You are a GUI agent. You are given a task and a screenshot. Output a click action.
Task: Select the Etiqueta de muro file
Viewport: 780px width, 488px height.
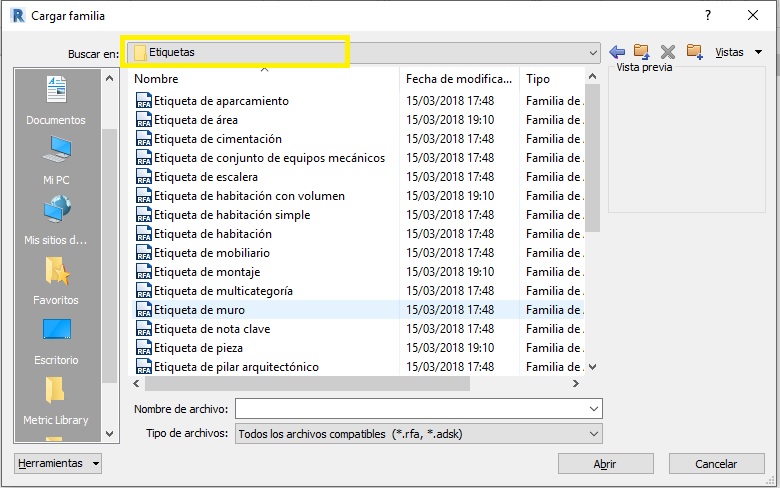[199, 310]
